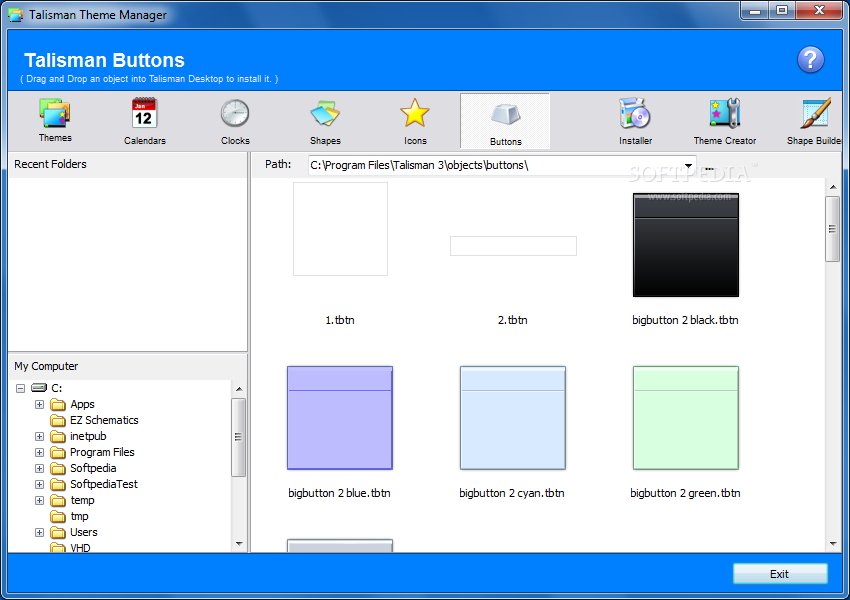Click the buttons list scrollbar thumb
Viewport: 850px width, 600px height.
point(833,229)
